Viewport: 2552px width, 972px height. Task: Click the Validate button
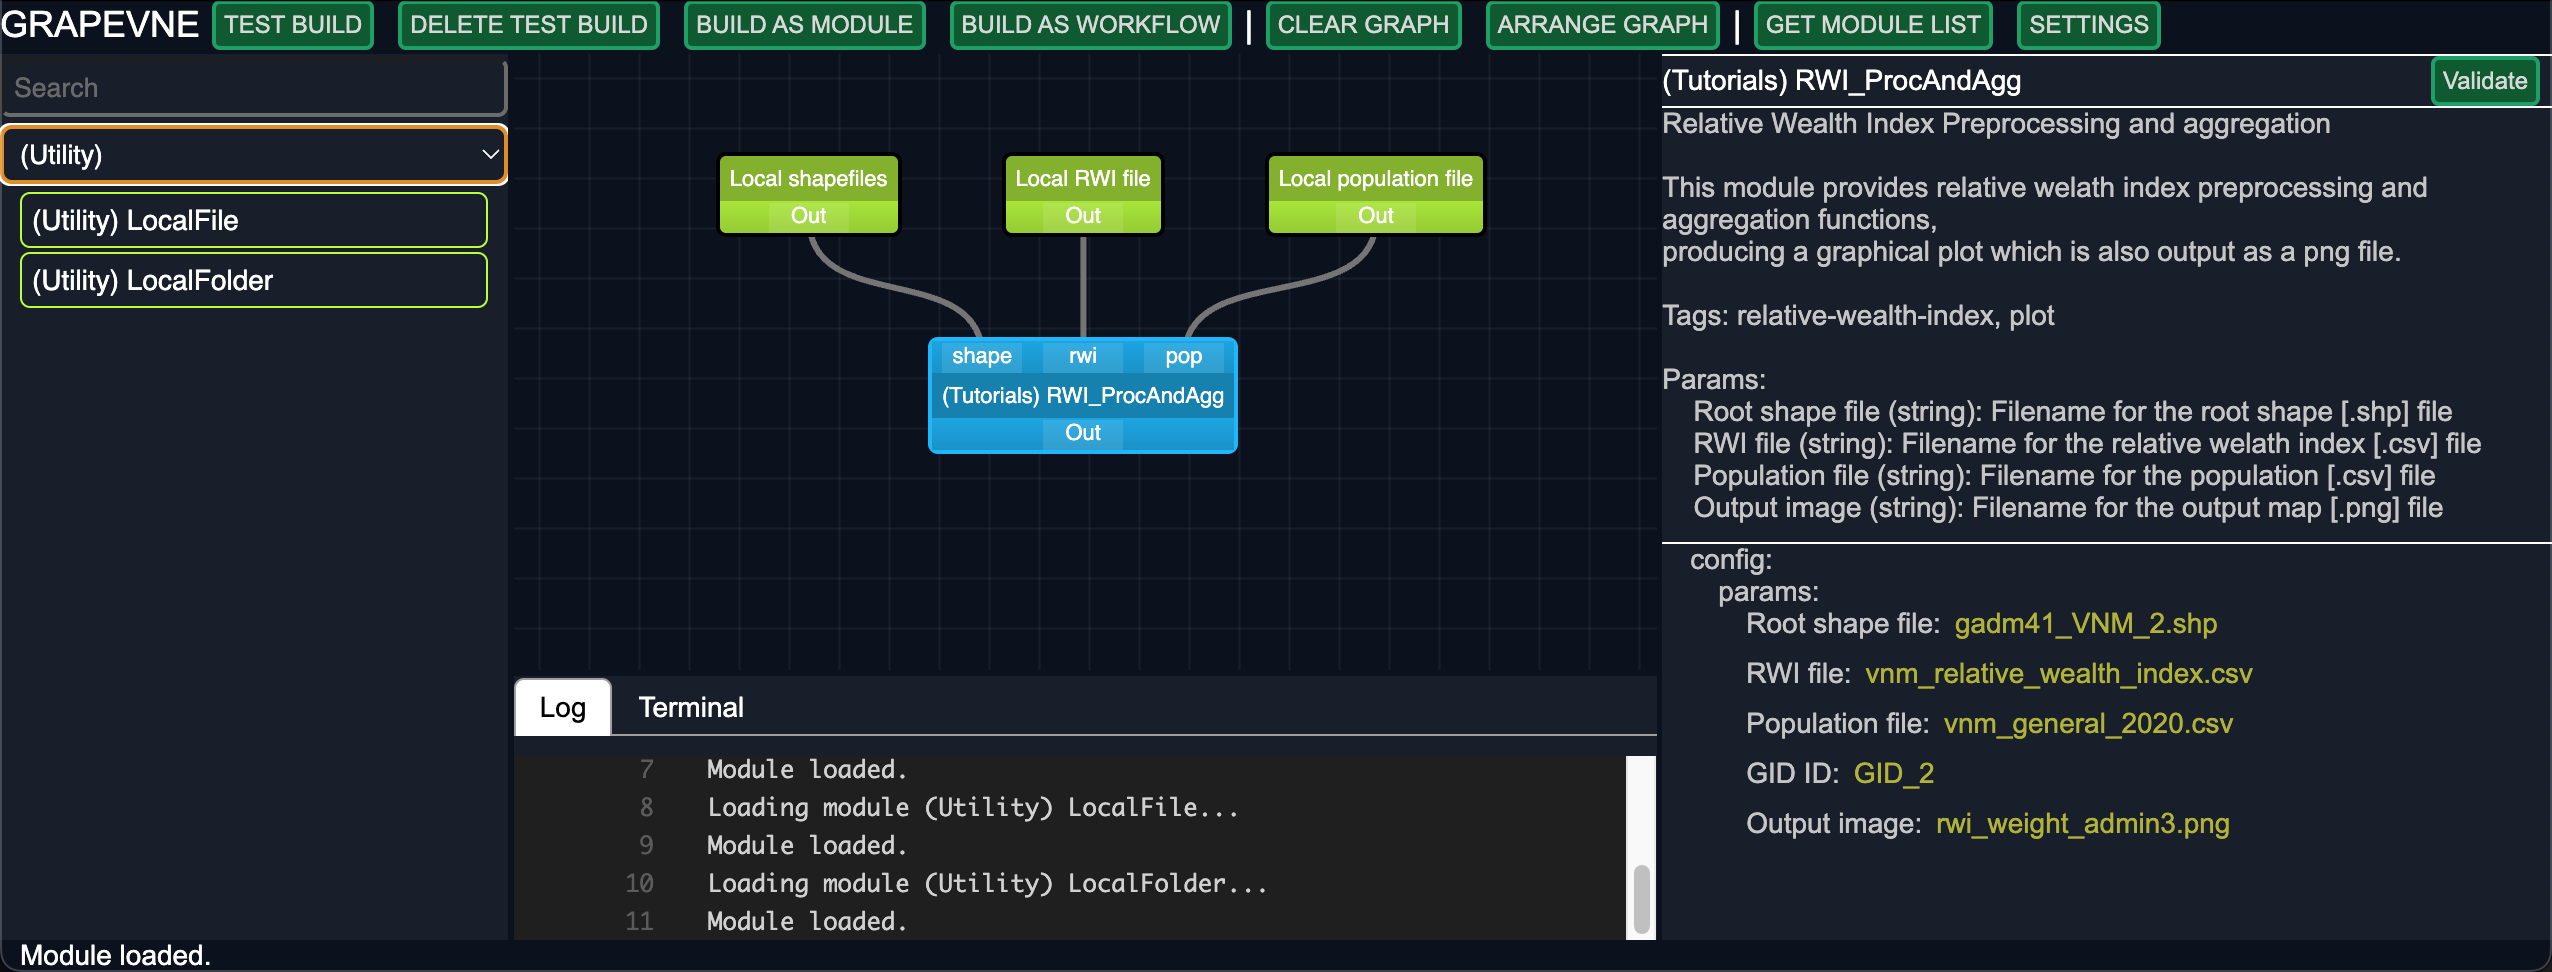coord(2485,81)
